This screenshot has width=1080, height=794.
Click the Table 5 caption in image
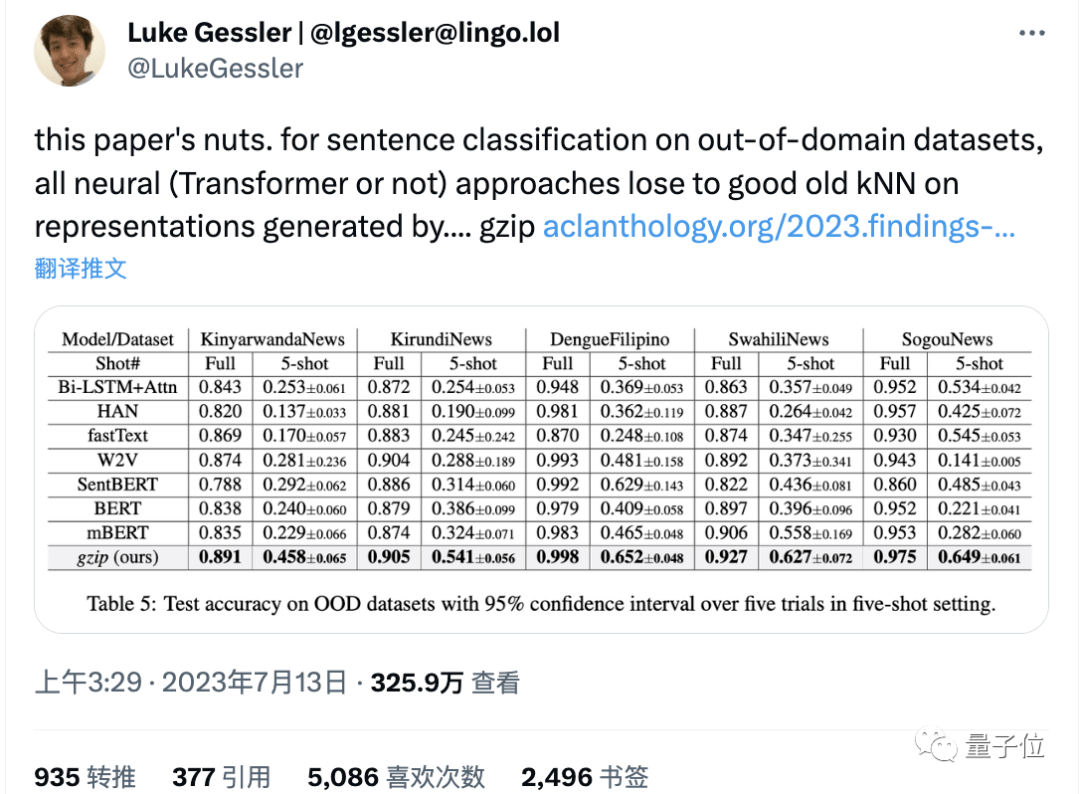tap(541, 604)
